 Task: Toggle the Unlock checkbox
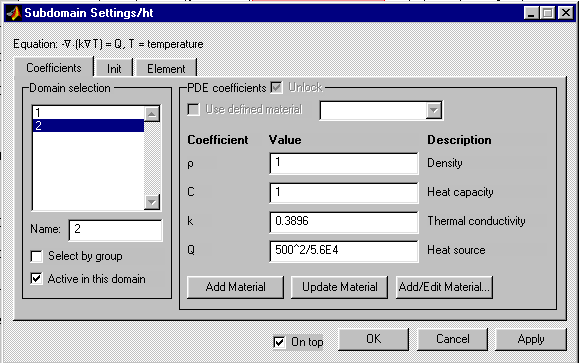tap(276, 88)
